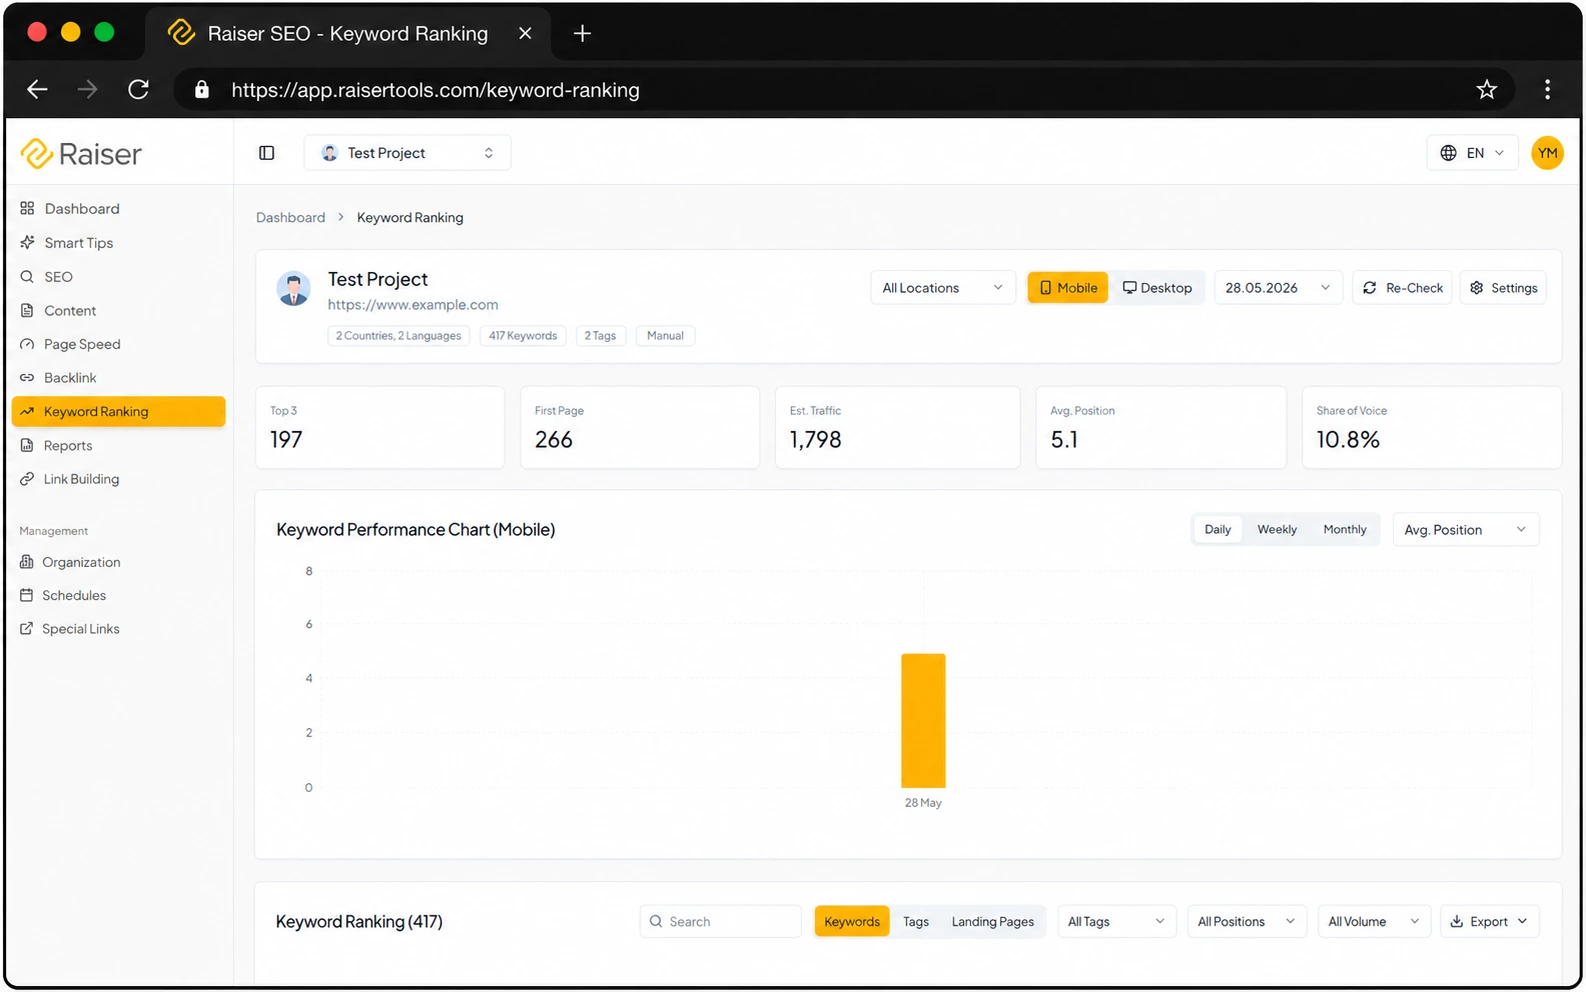Open the Avg. Position chart metric dropdown
Image resolution: width=1586 pixels, height=992 pixels.
pos(1465,530)
